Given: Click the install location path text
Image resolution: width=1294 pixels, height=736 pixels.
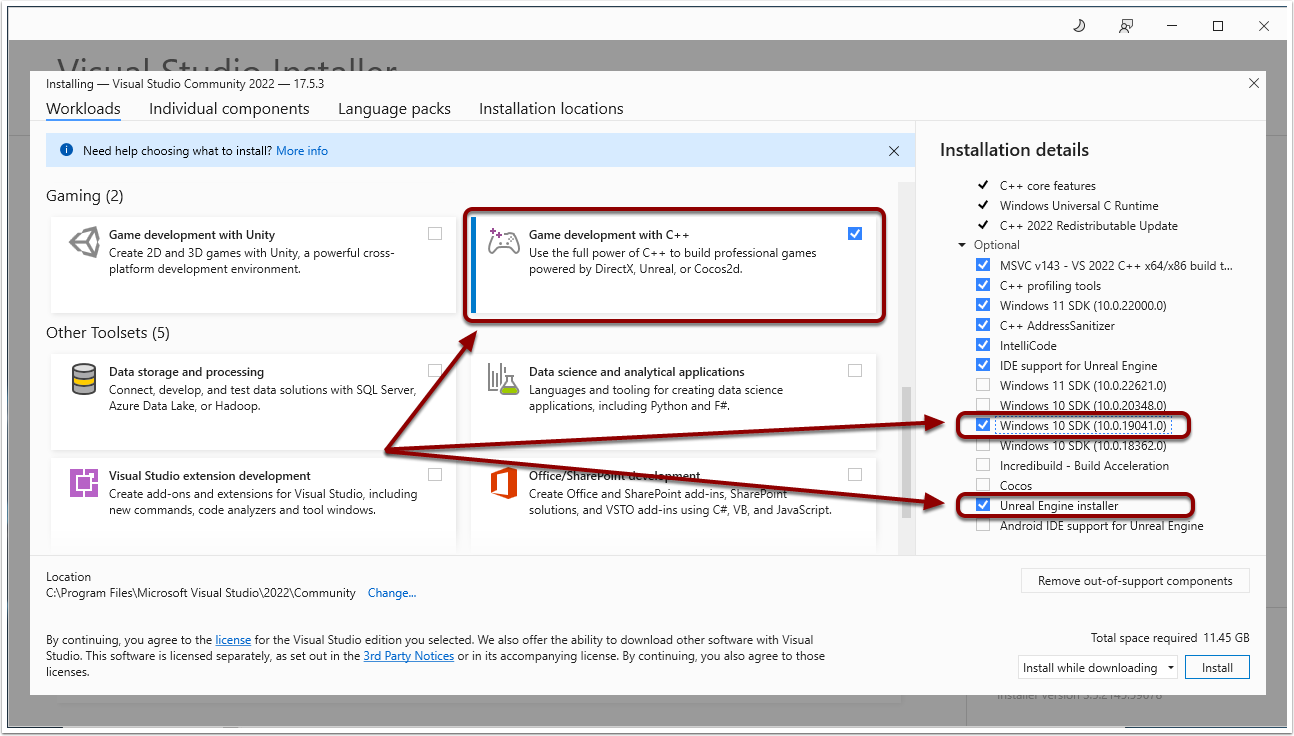Looking at the screenshot, I should 201,593.
